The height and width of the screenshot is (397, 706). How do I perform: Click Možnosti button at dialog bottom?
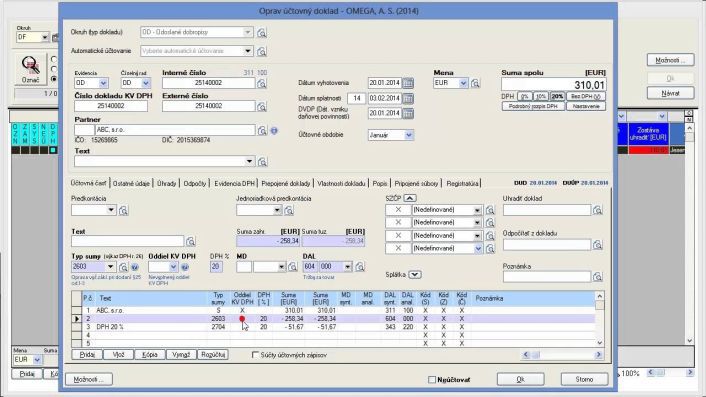89,379
